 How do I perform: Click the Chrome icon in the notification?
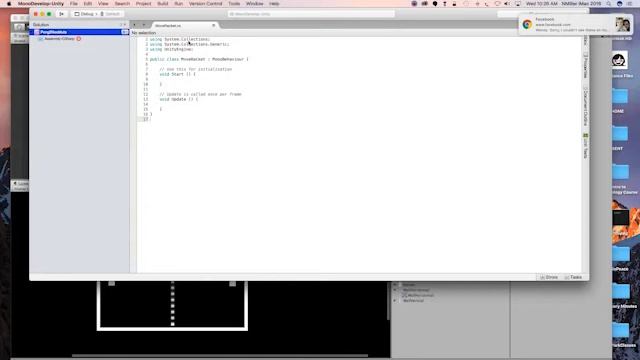click(x=527, y=24)
